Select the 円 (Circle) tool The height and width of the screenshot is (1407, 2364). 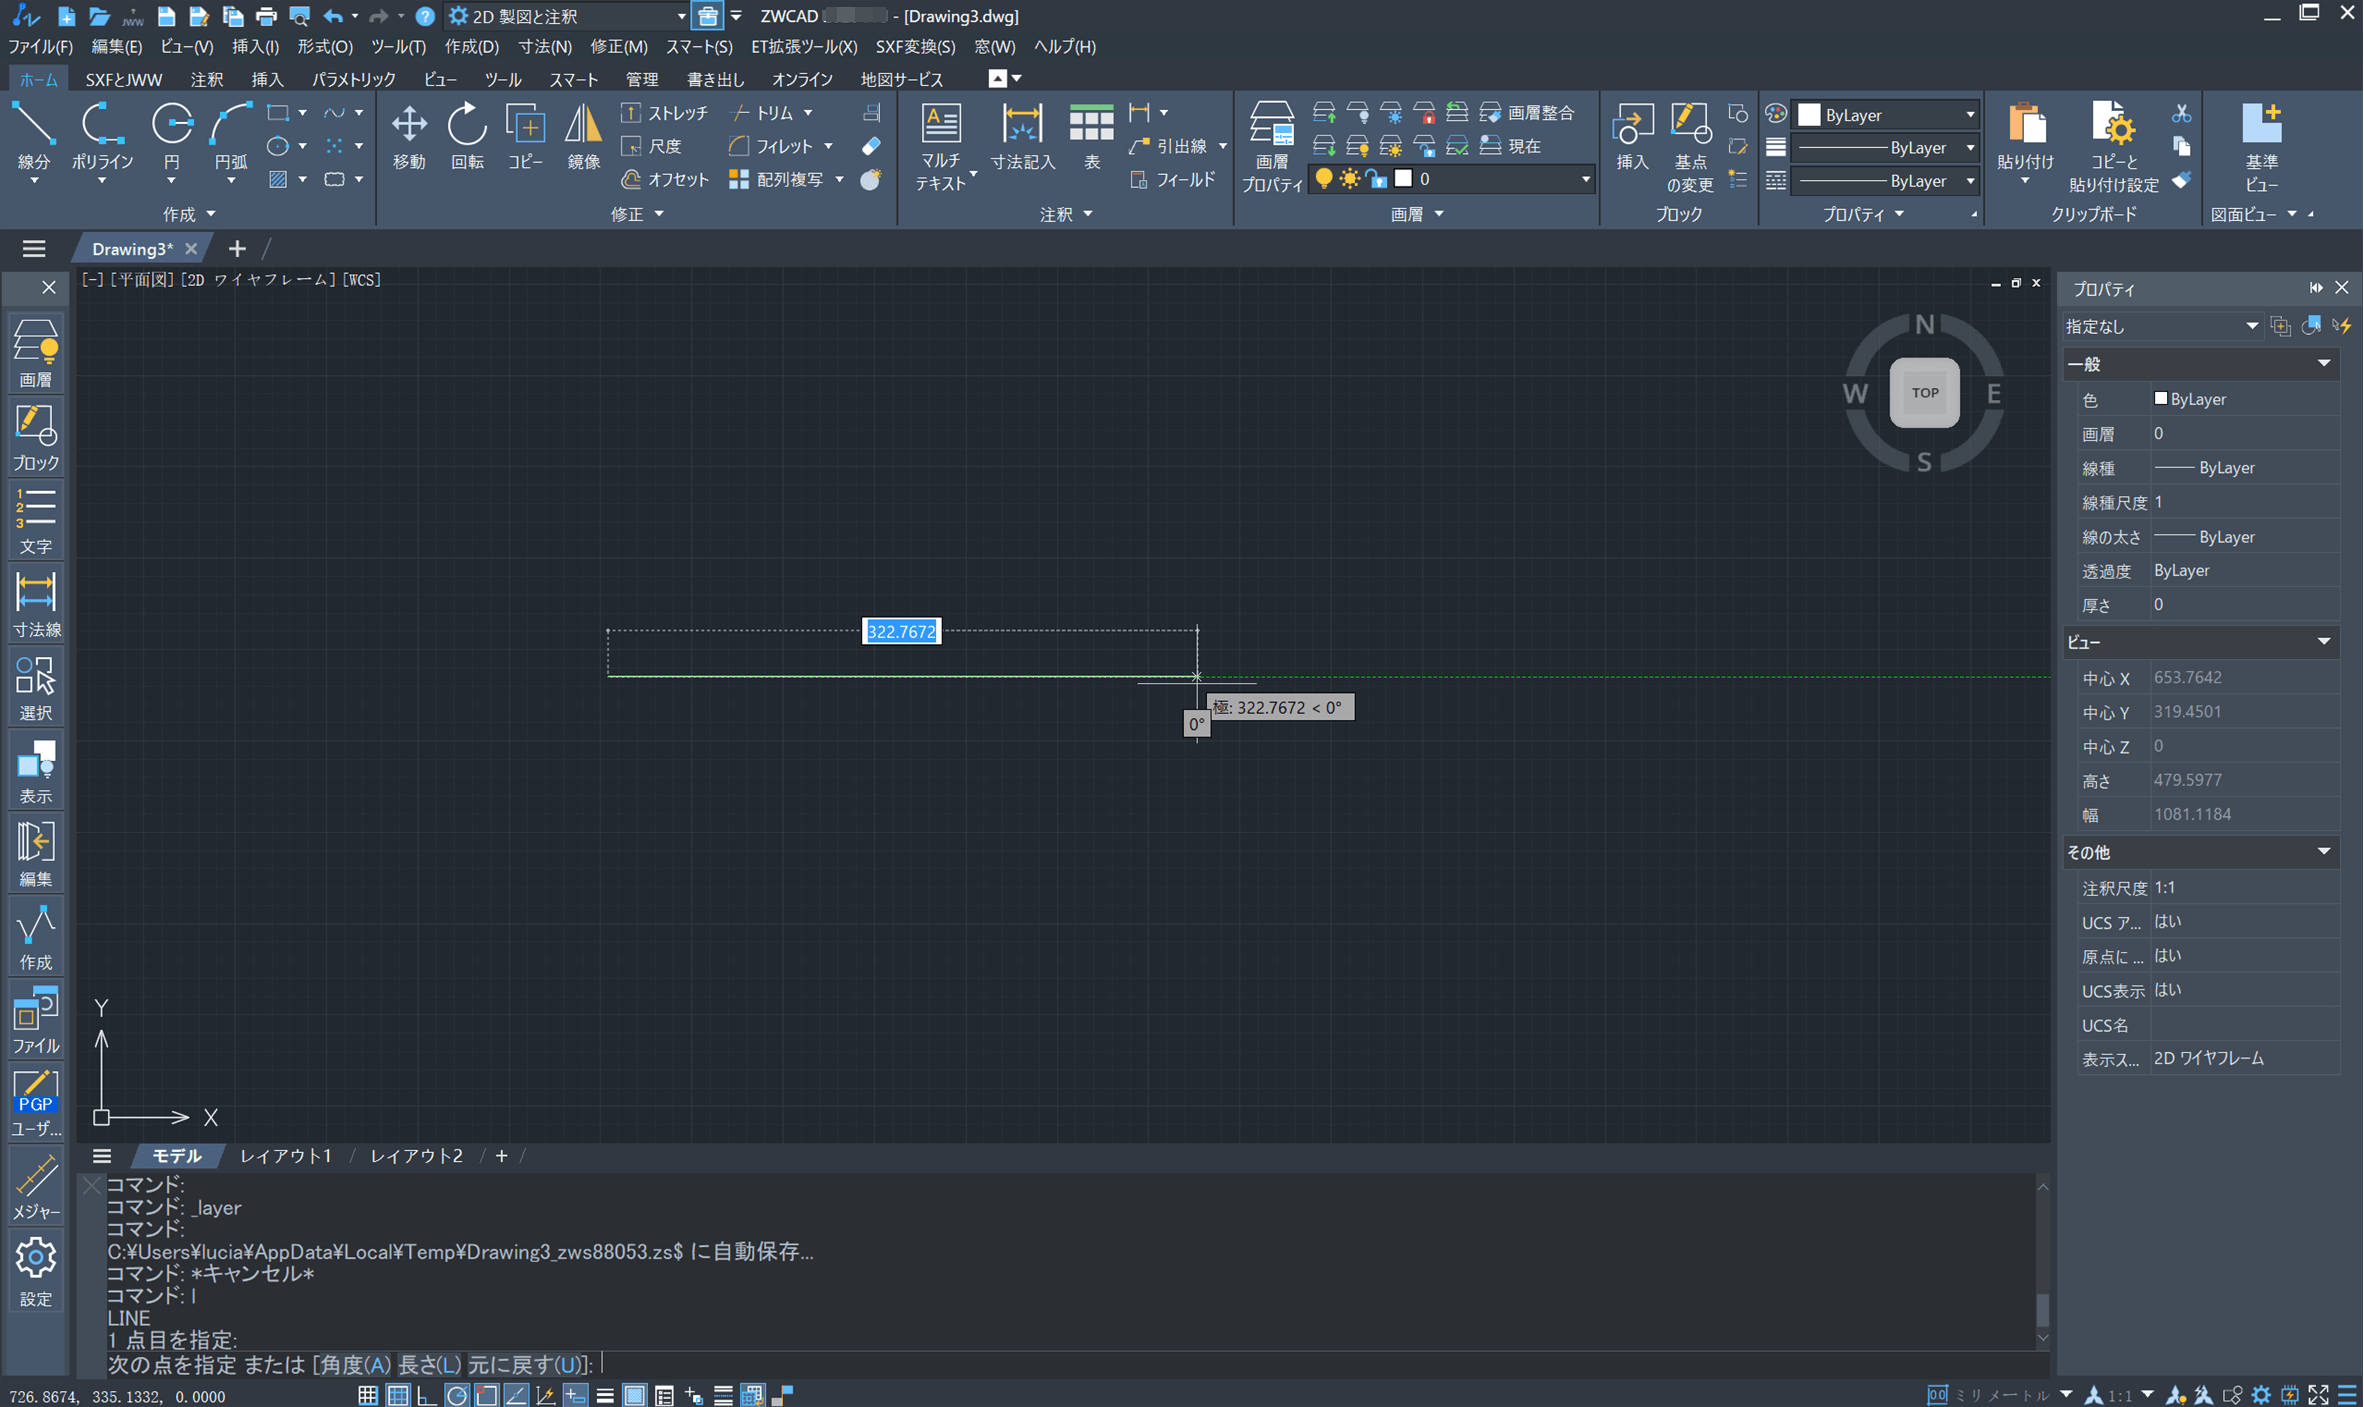pos(171,138)
